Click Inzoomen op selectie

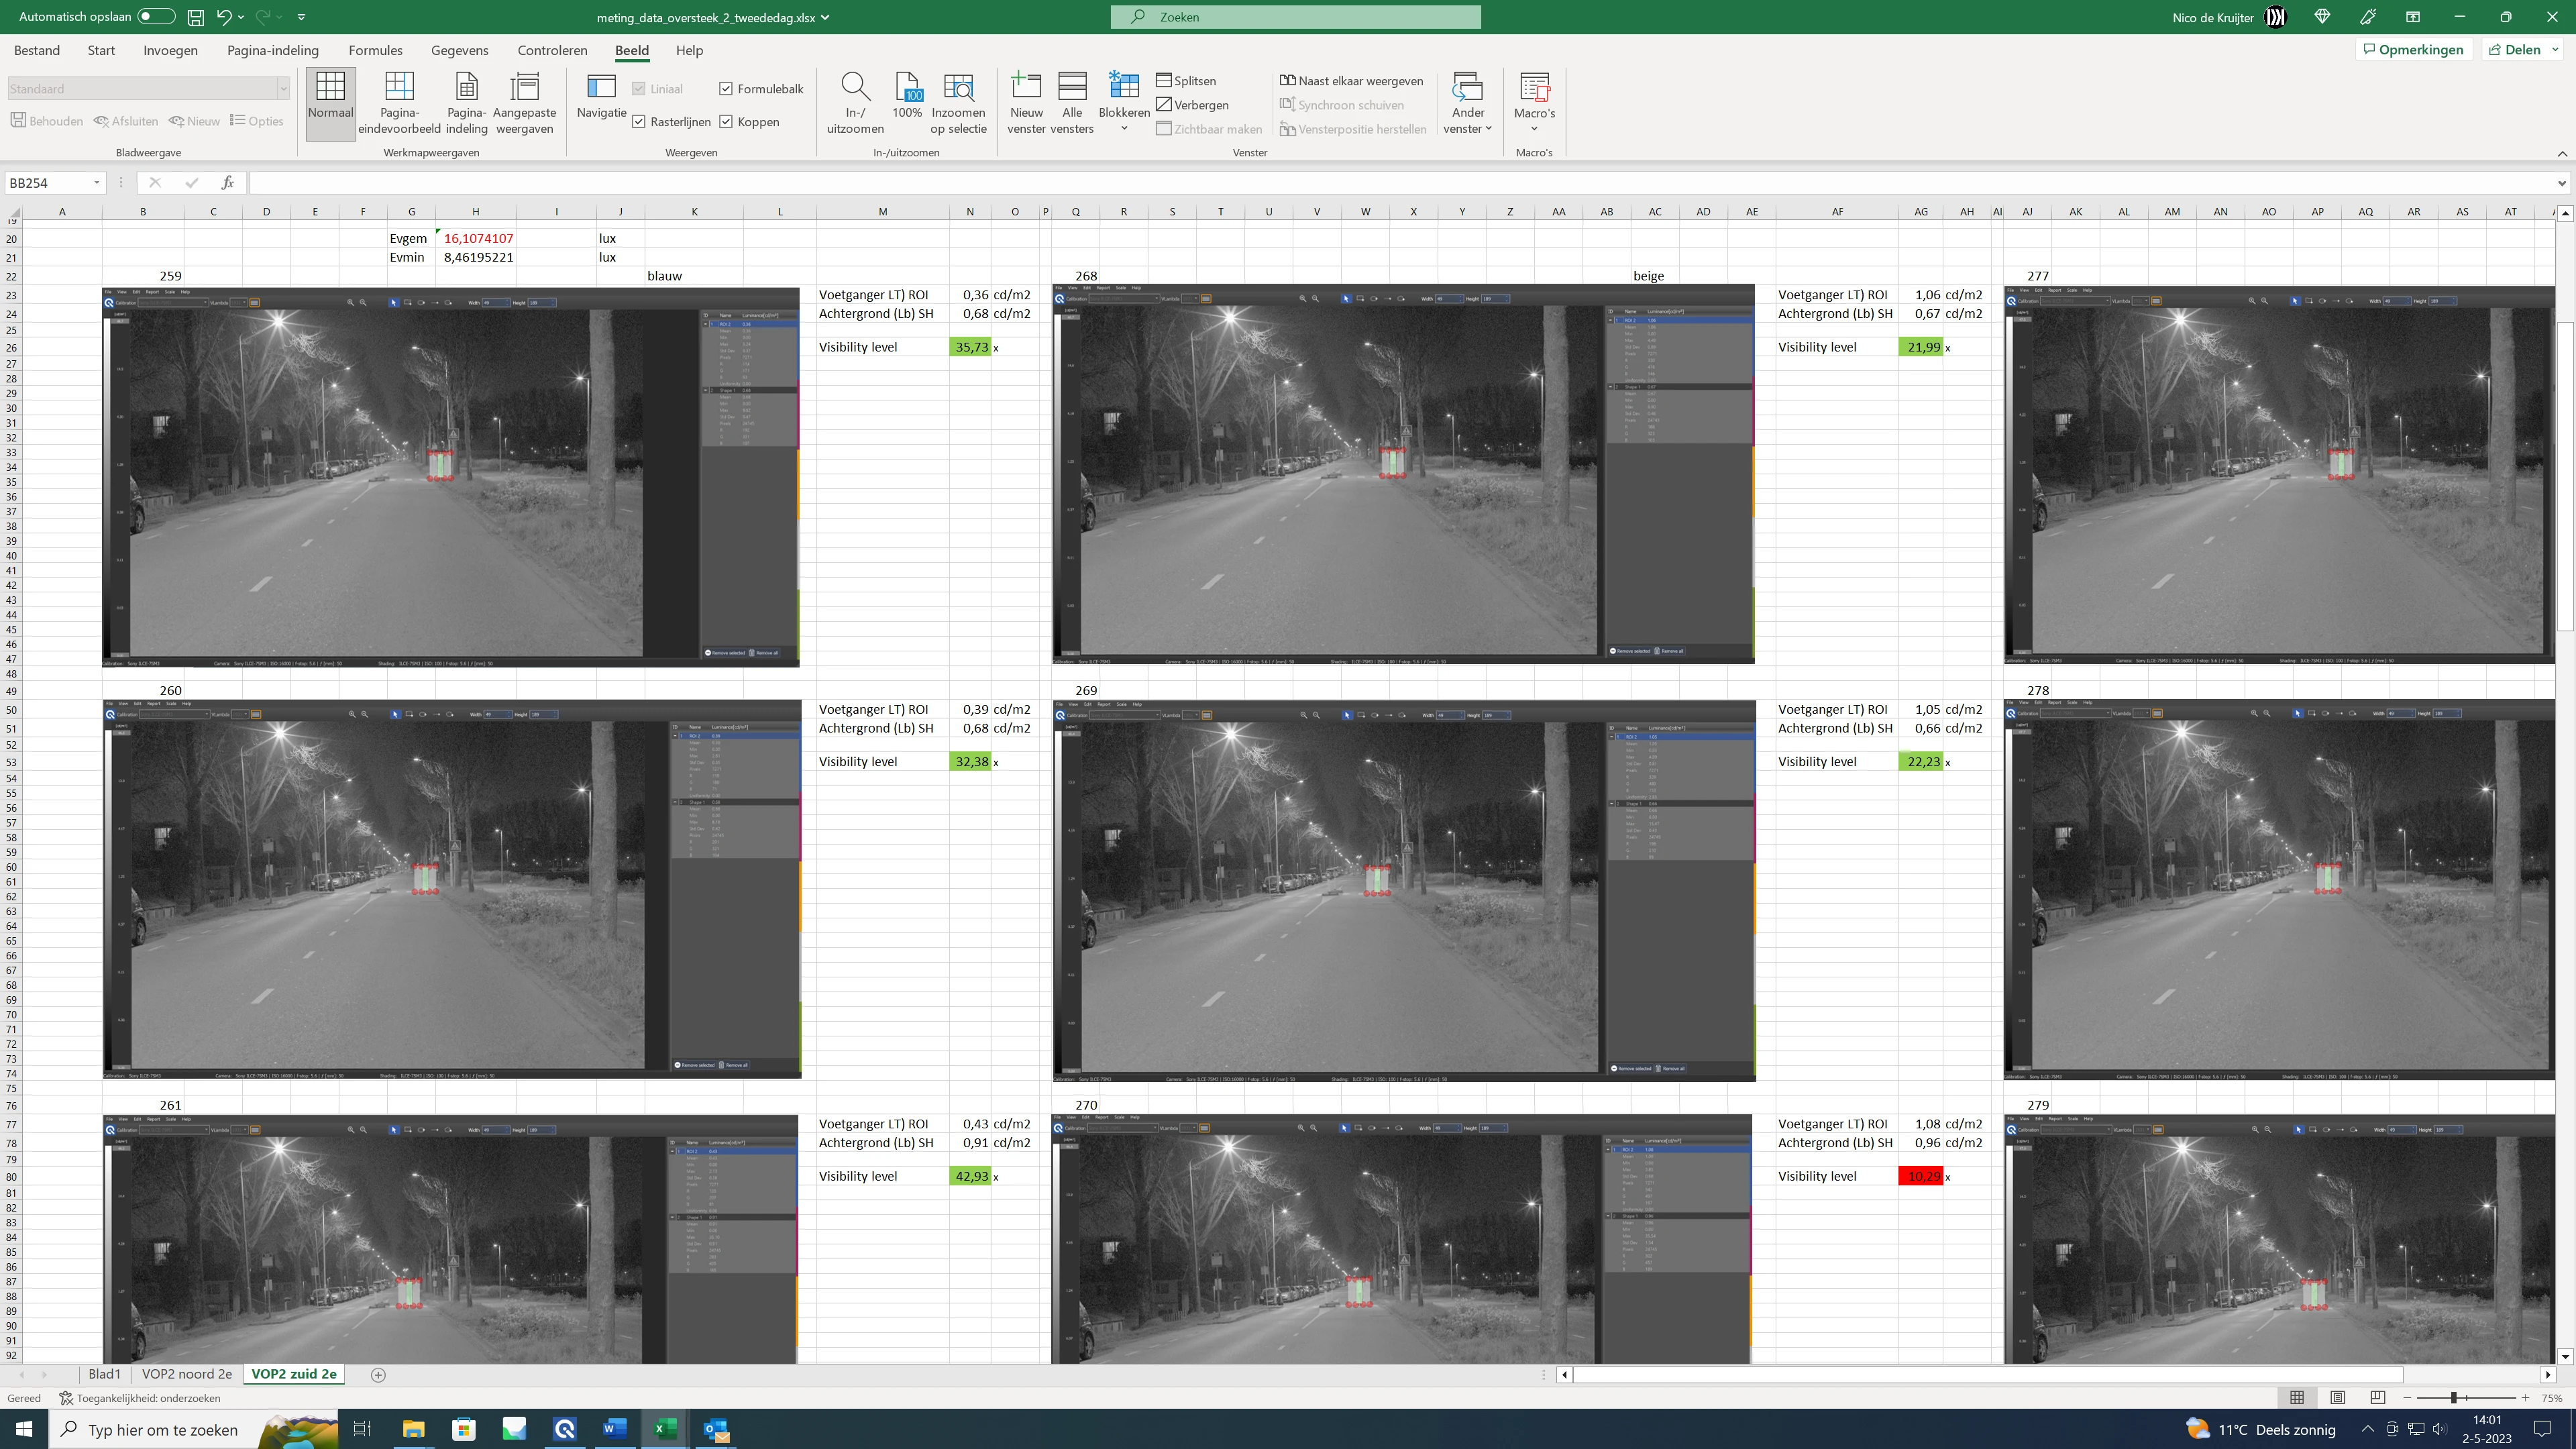(x=958, y=104)
